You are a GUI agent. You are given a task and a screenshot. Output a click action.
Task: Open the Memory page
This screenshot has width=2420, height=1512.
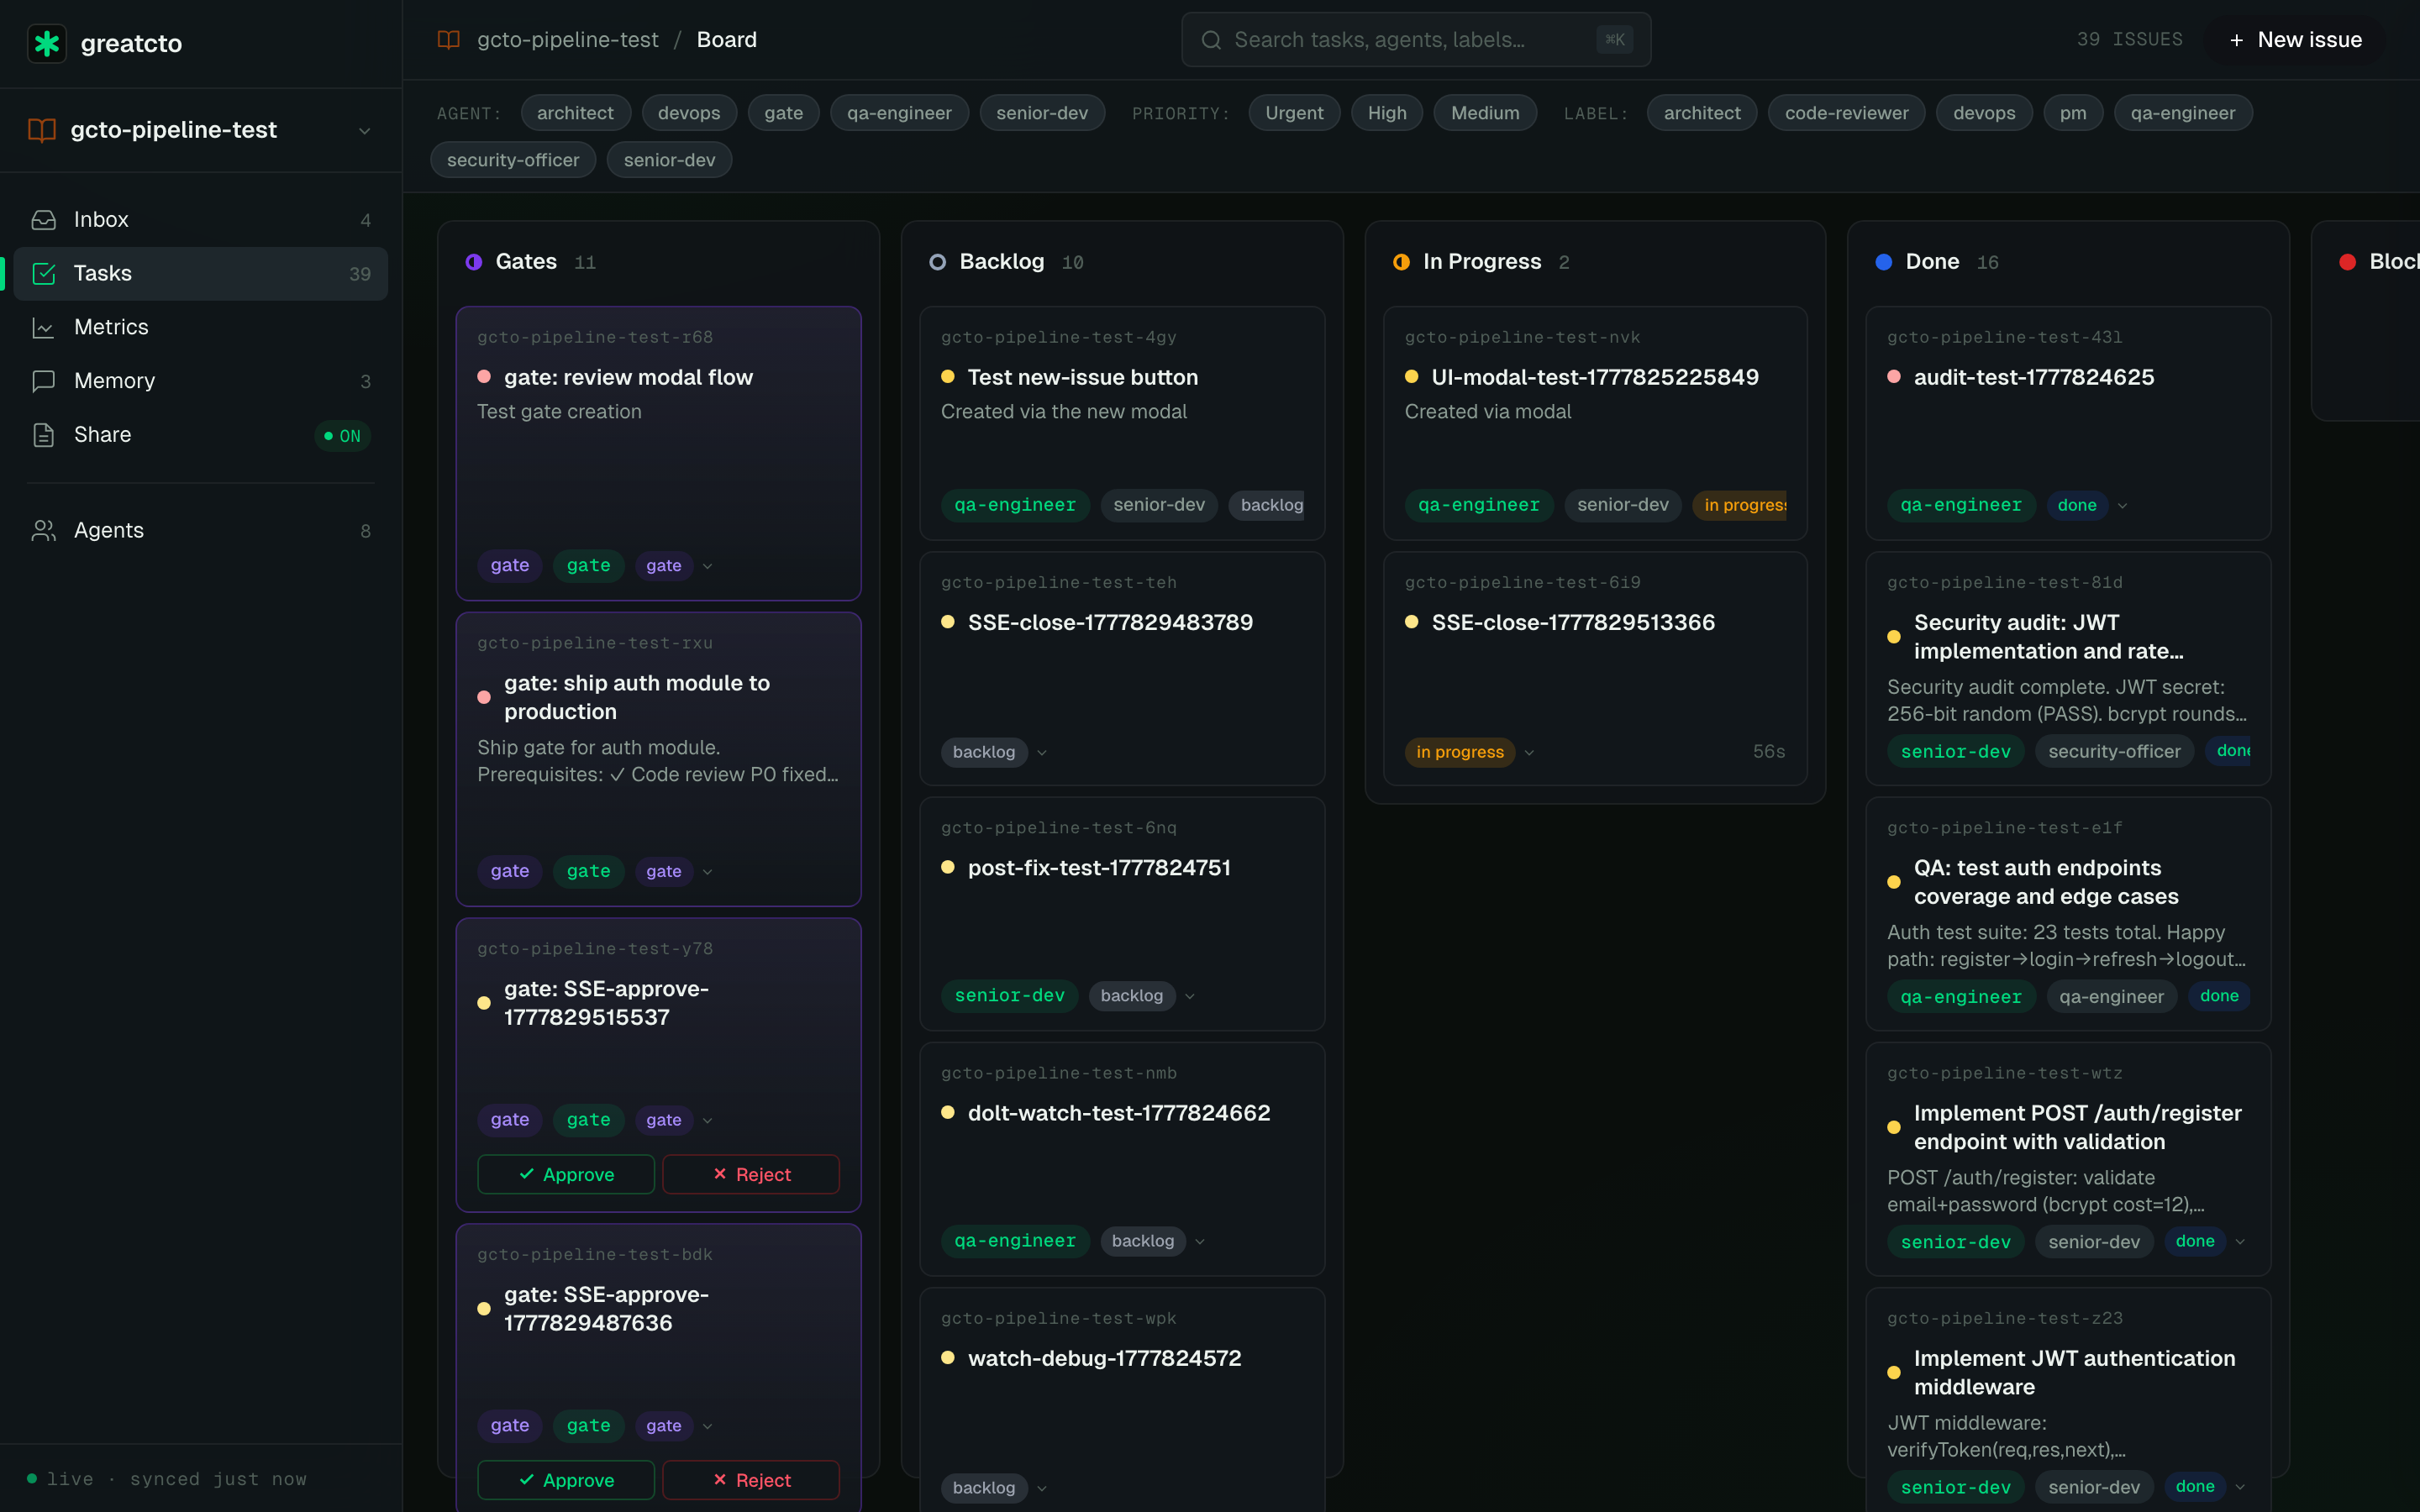coord(201,381)
